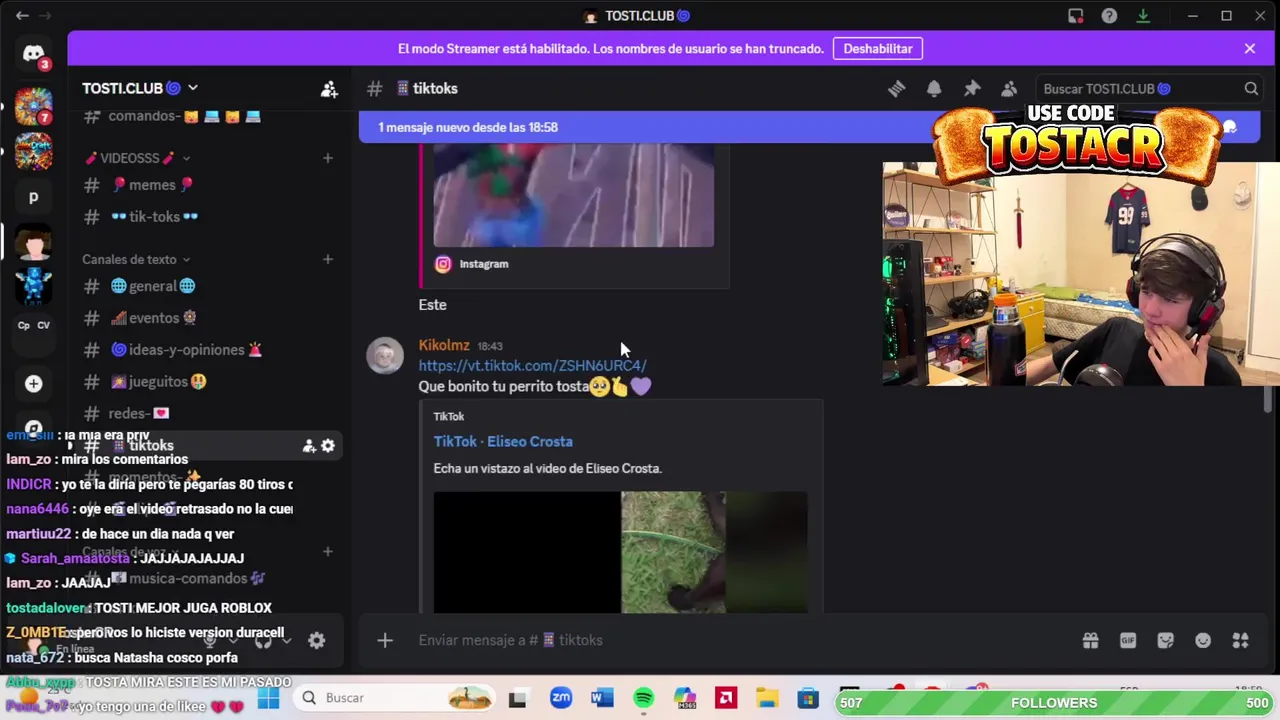1280x720 pixels.
Task: Click Kikolmz's avatar
Action: [x=385, y=356]
